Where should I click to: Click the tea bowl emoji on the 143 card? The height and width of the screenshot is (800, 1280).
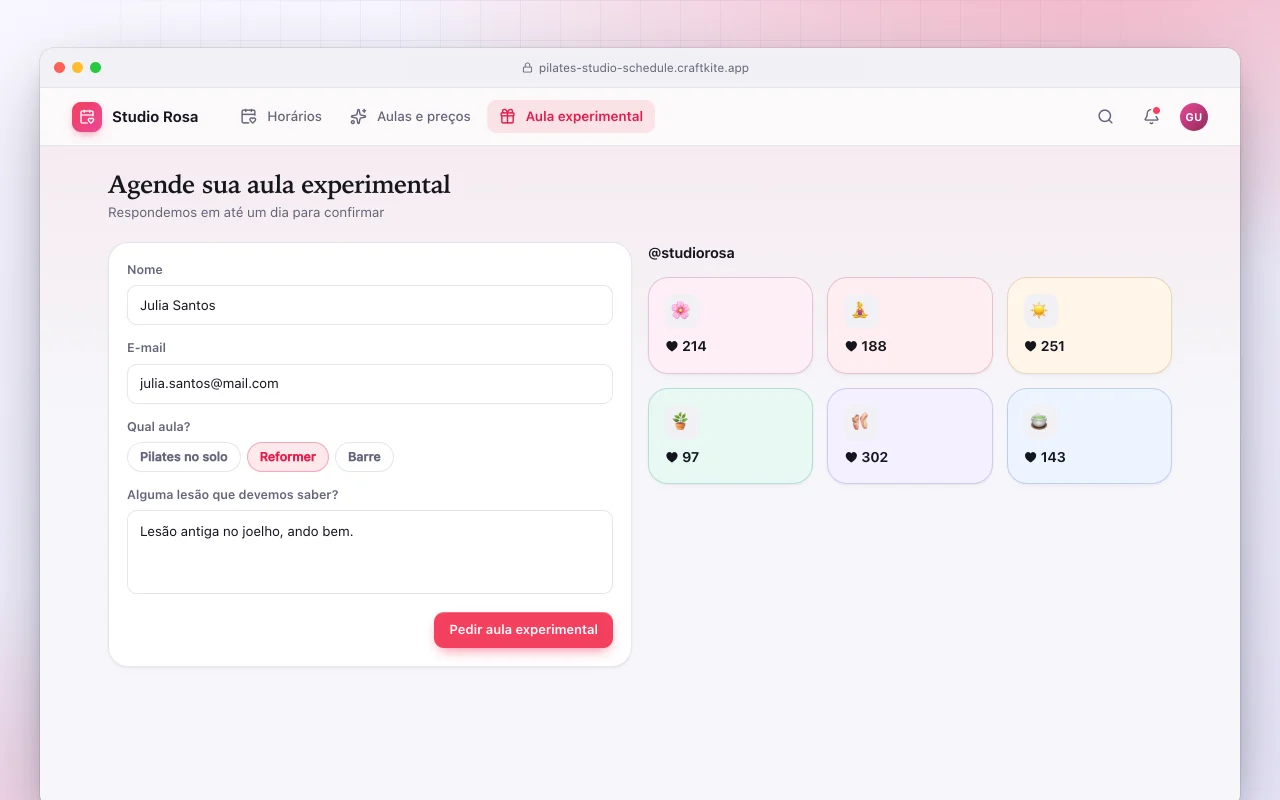pos(1040,421)
